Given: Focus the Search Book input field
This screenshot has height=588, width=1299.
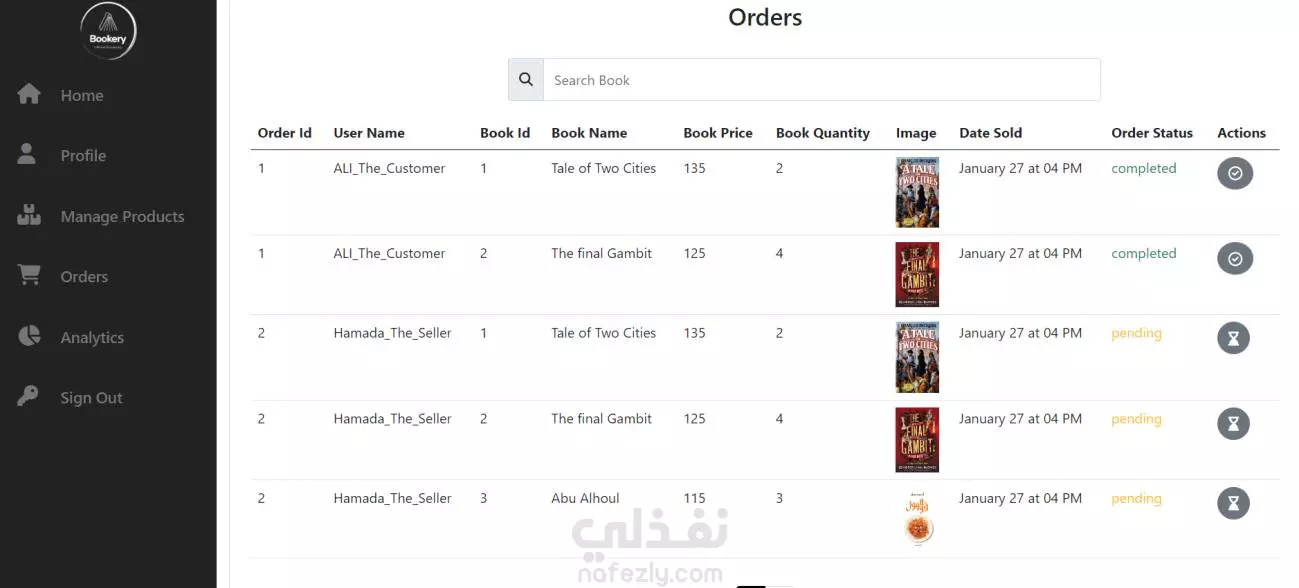Looking at the screenshot, I should (821, 80).
